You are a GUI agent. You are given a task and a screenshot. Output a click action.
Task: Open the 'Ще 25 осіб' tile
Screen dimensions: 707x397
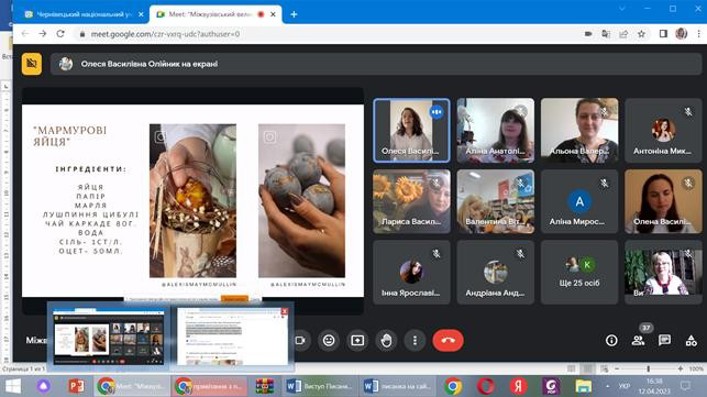pyautogui.click(x=579, y=272)
